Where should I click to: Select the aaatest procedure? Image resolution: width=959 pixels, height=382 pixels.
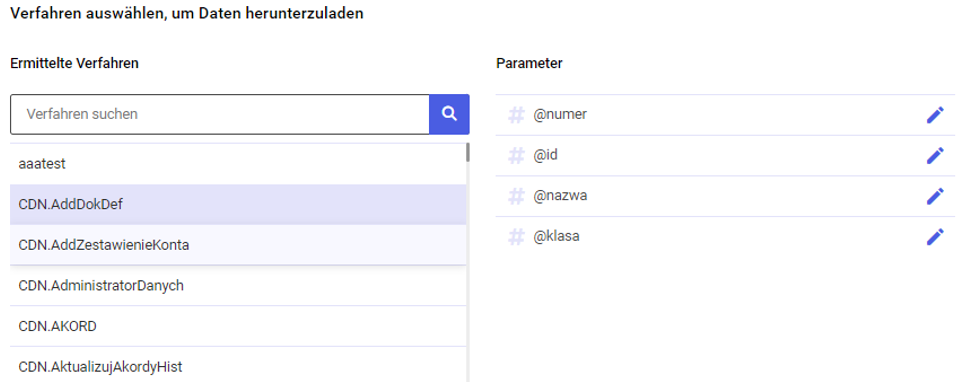click(x=238, y=164)
